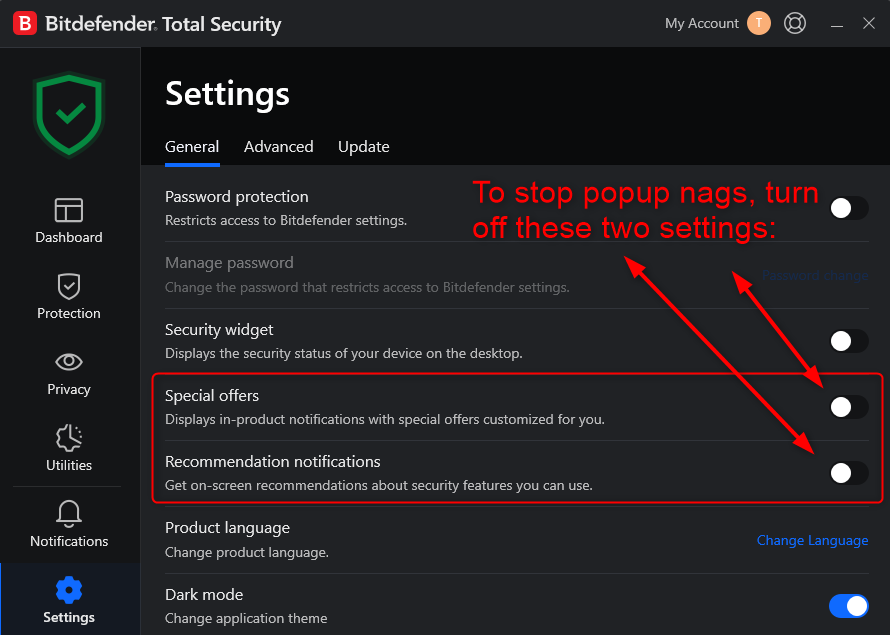Open the Dashboard sidebar icon

(69, 221)
